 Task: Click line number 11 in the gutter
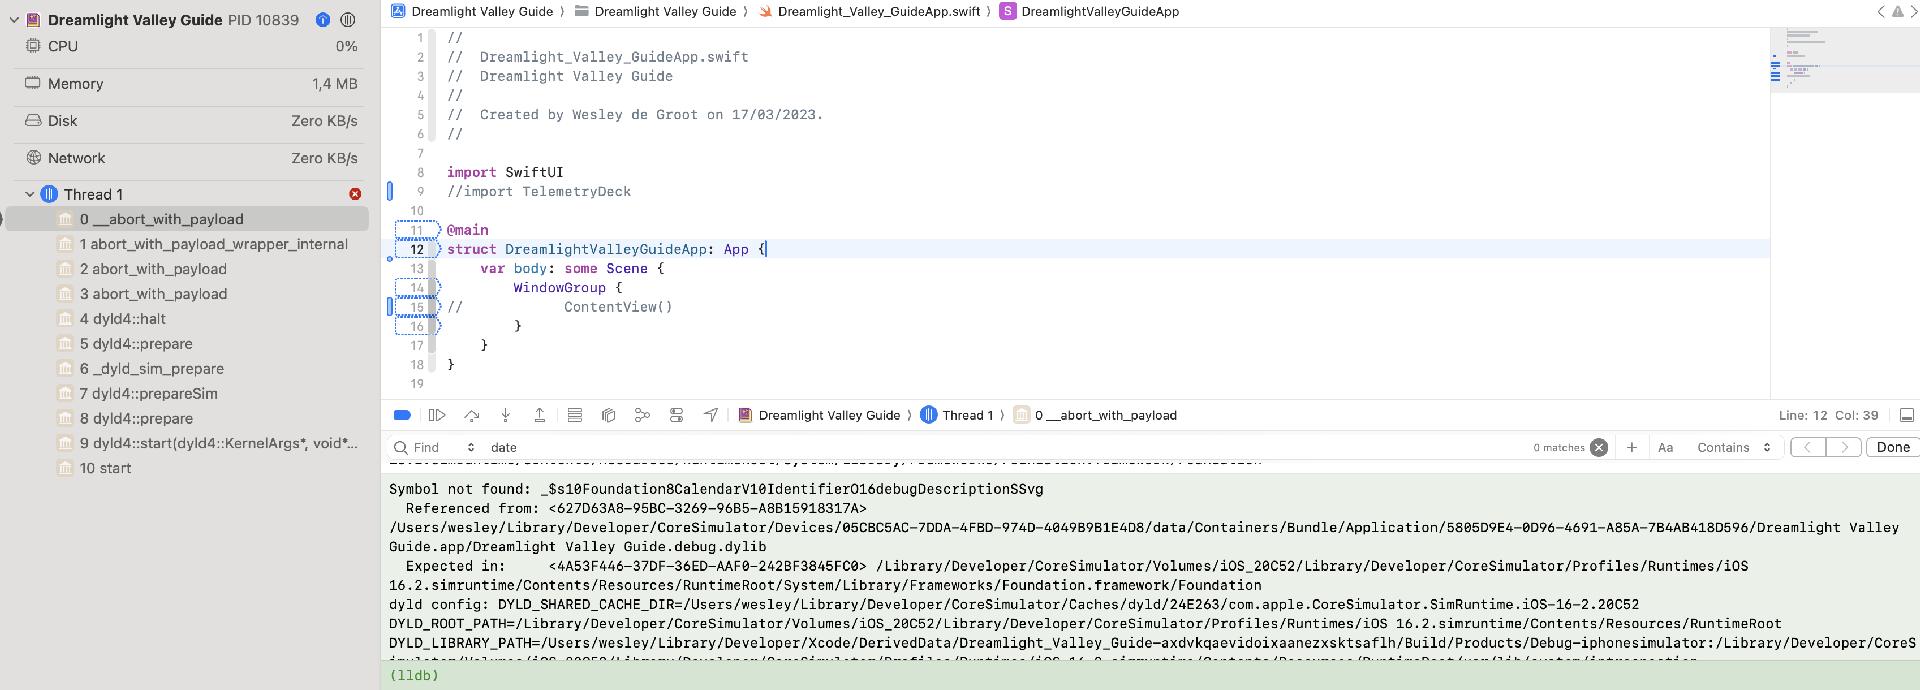[x=417, y=230]
